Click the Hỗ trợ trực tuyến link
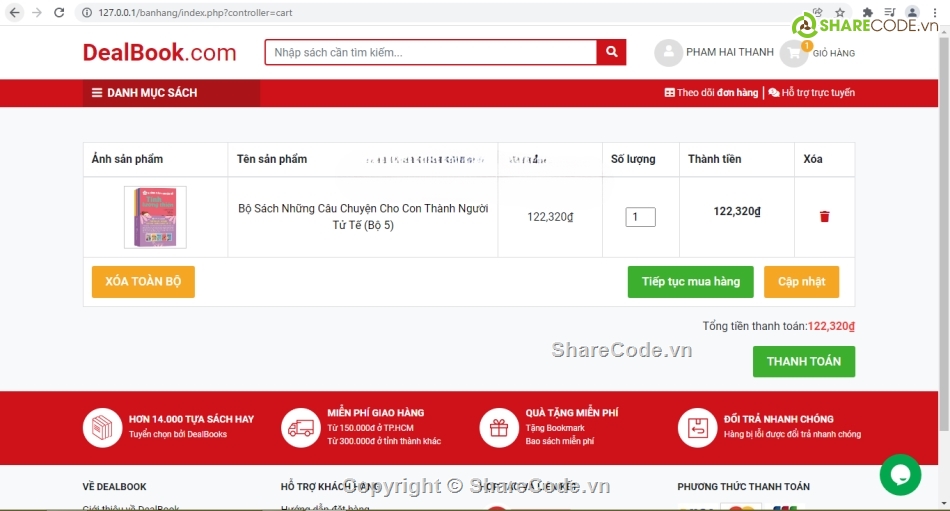 tap(812, 93)
